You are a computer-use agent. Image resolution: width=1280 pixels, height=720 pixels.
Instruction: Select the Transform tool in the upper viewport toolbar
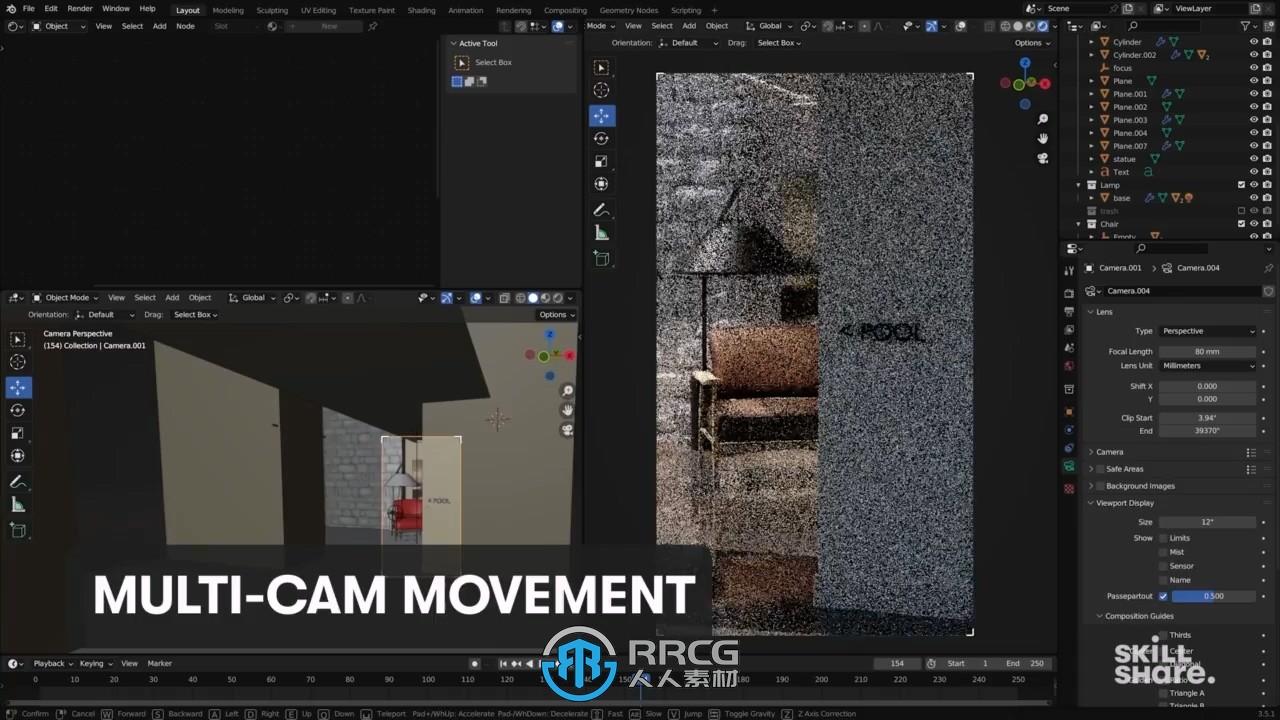(601, 184)
